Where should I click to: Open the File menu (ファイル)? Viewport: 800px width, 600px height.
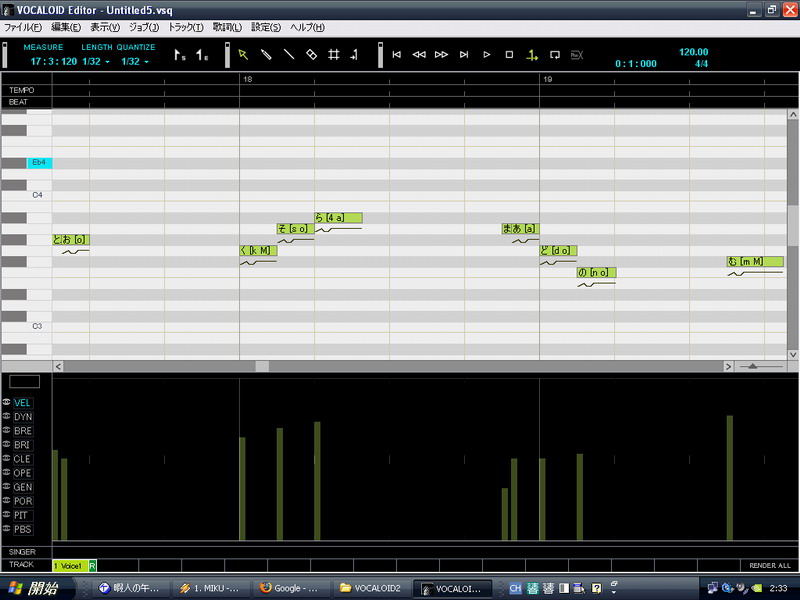click(x=23, y=28)
